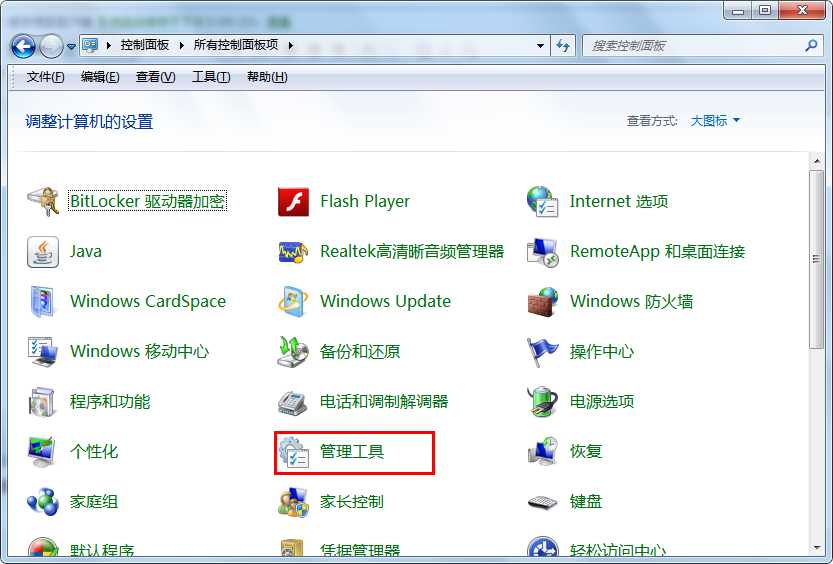833x564 pixels.
Task: Open the 管理工具 gear icon
Action: [x=293, y=452]
